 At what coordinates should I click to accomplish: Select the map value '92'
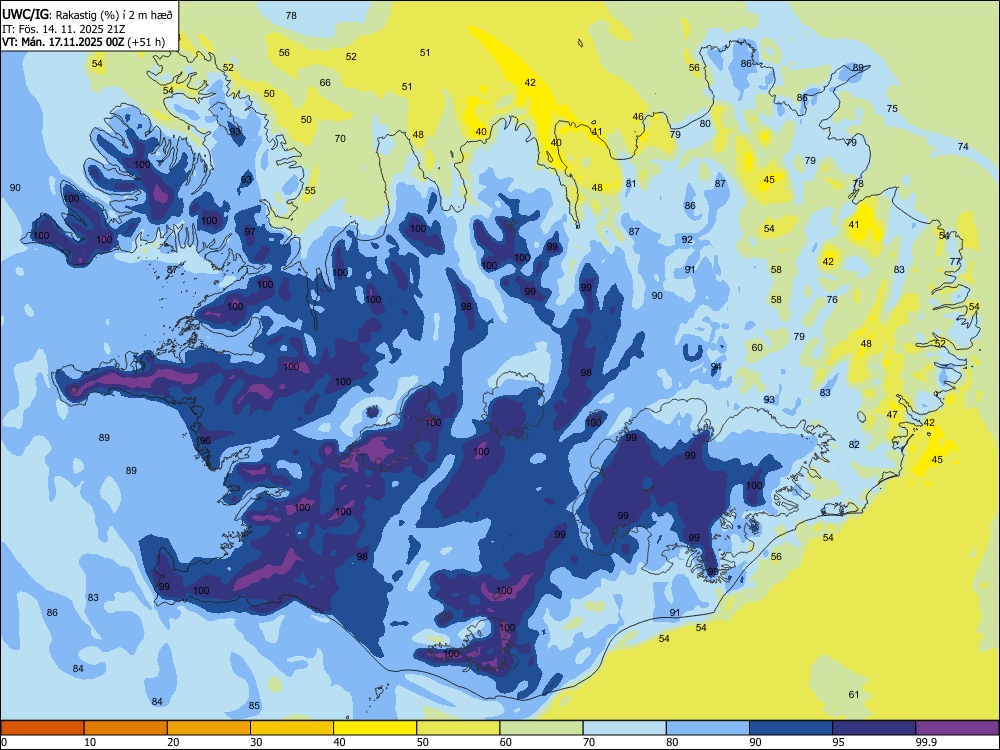pos(687,240)
